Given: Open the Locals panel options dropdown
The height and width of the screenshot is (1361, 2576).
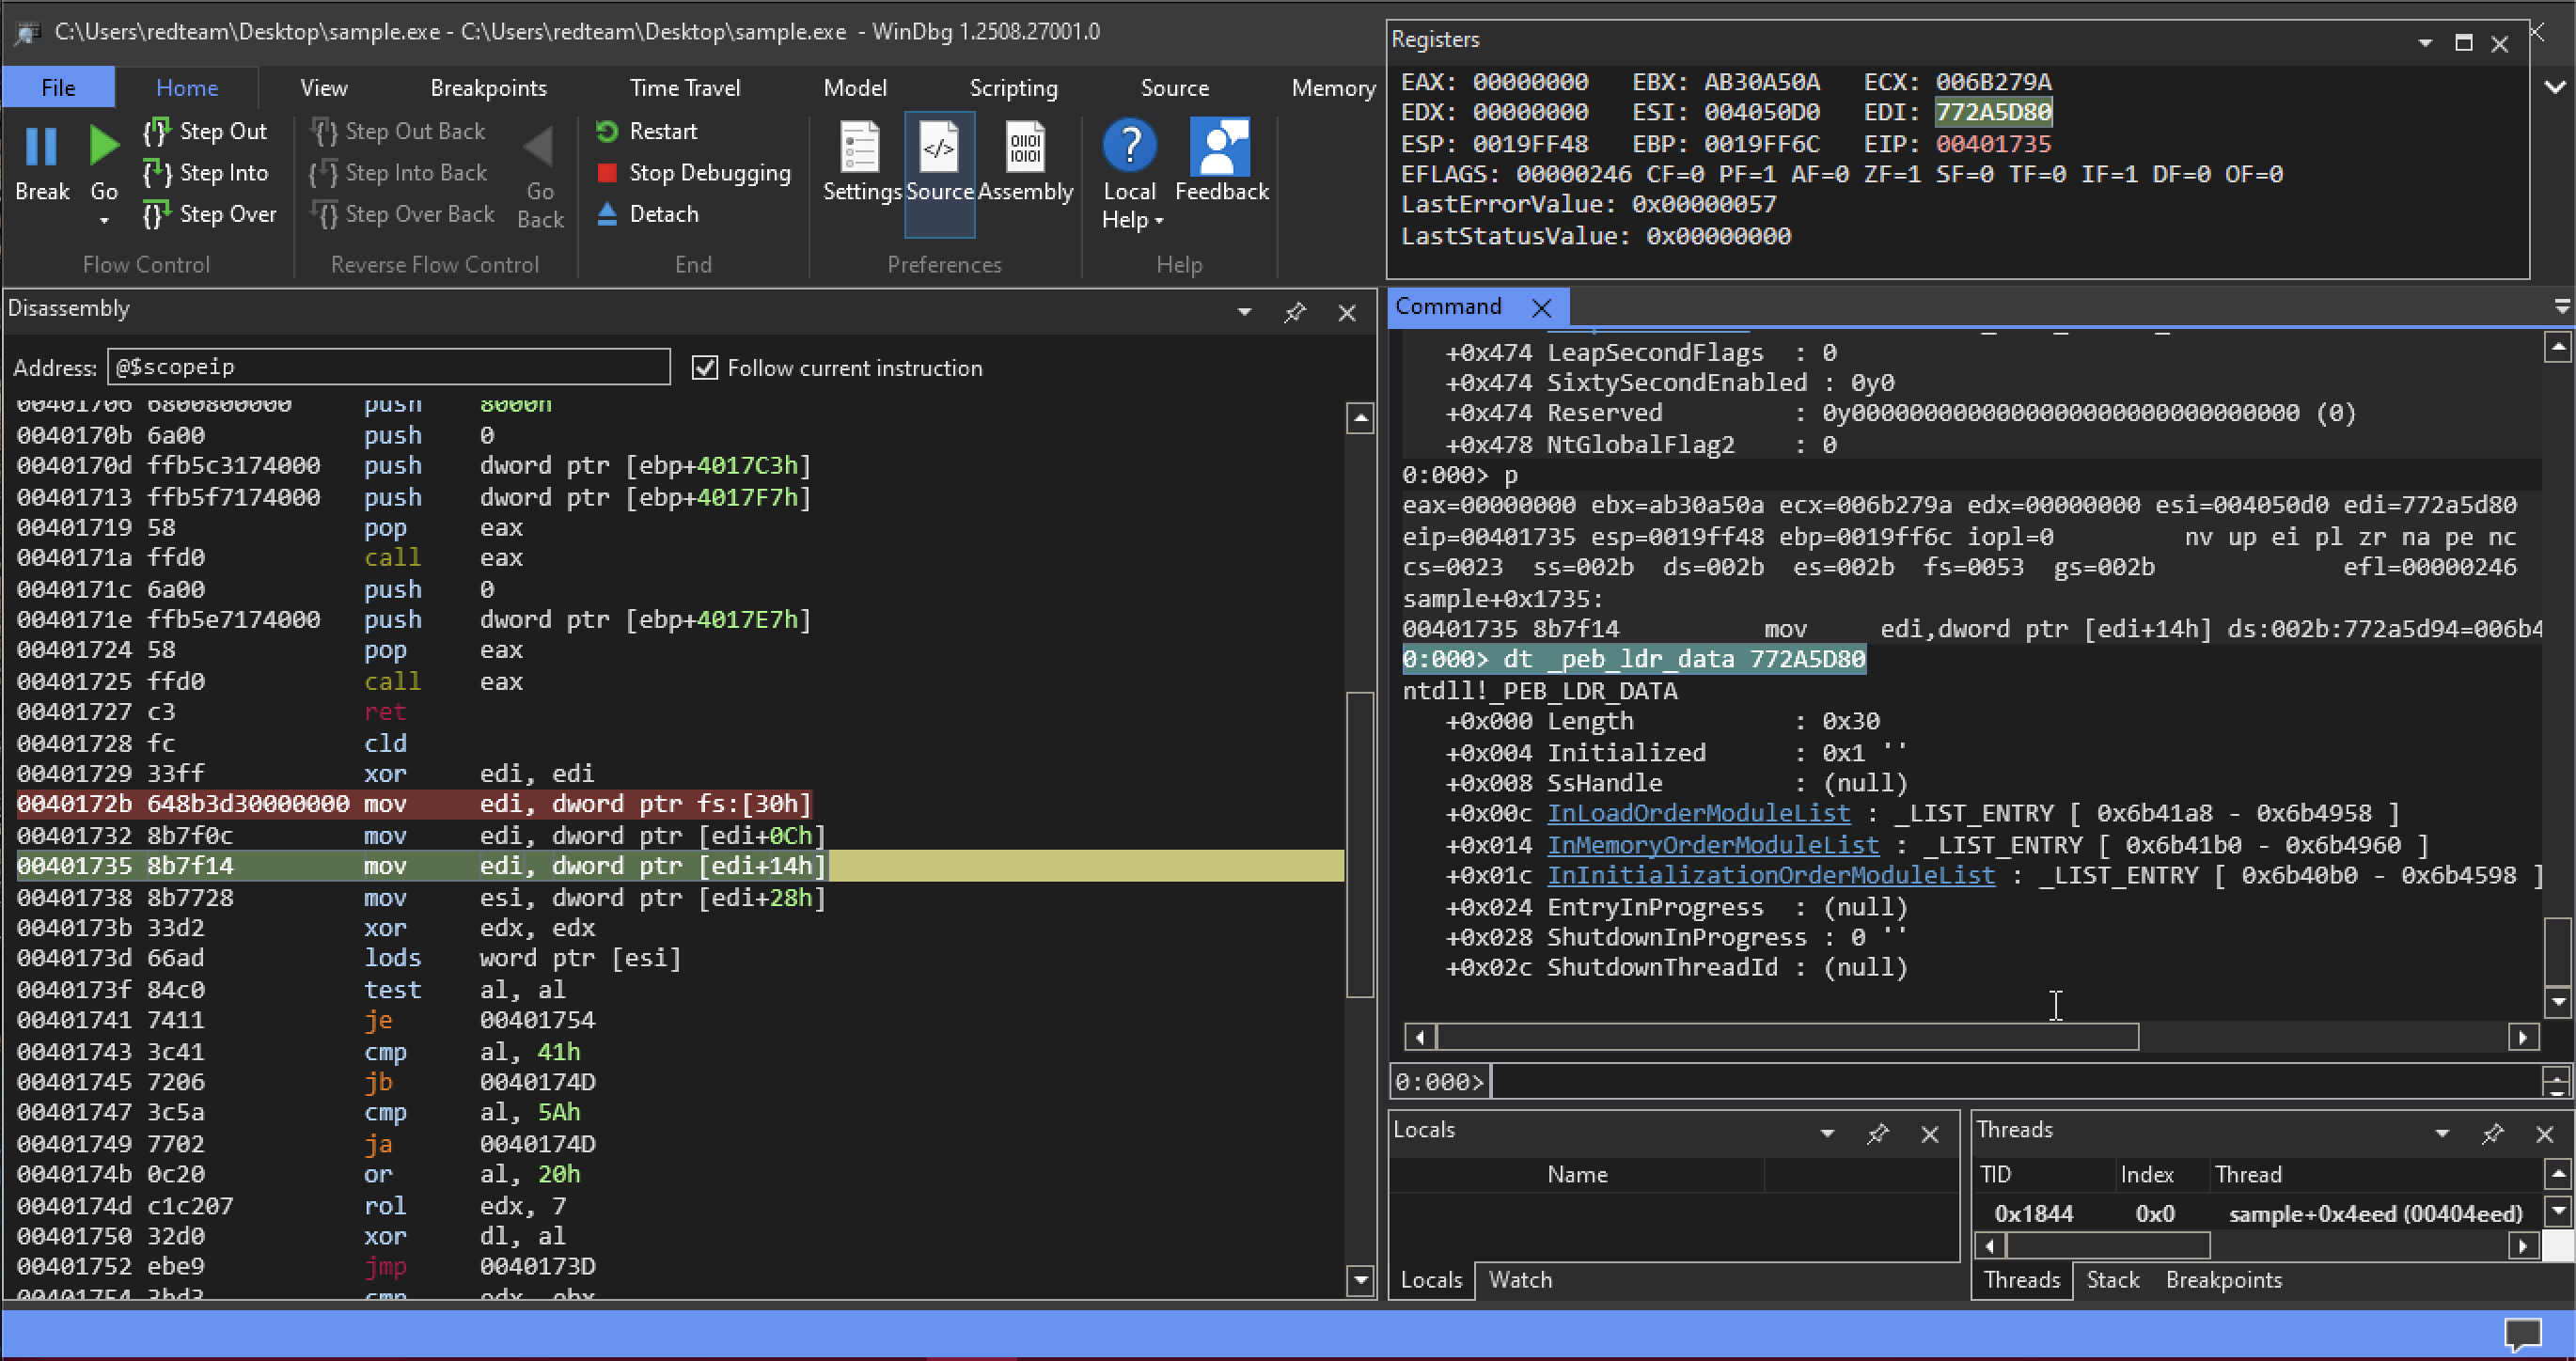Looking at the screenshot, I should 1827,1133.
